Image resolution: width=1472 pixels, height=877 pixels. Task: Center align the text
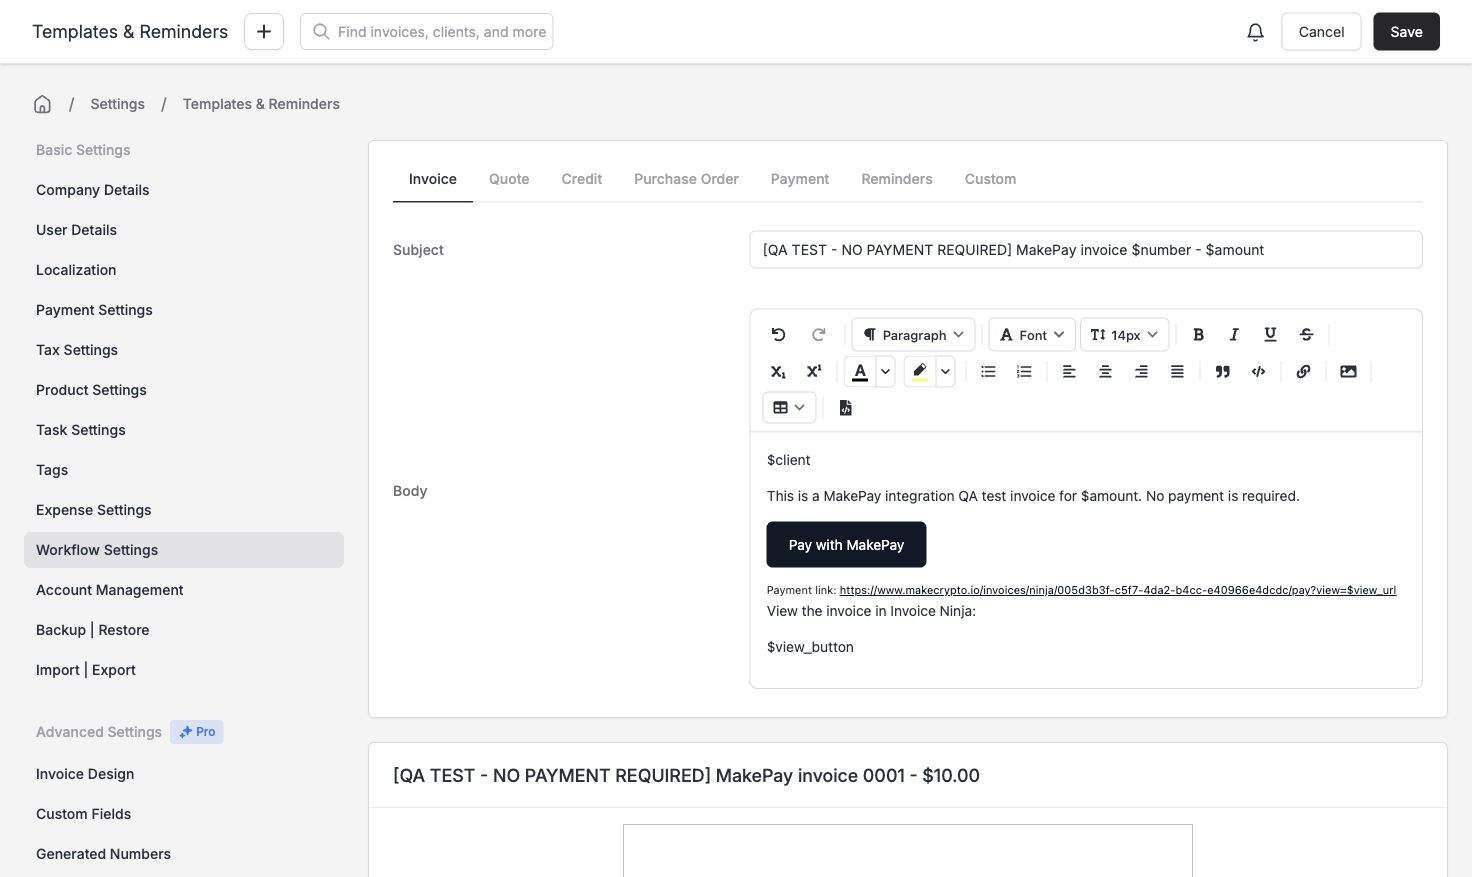coord(1105,372)
